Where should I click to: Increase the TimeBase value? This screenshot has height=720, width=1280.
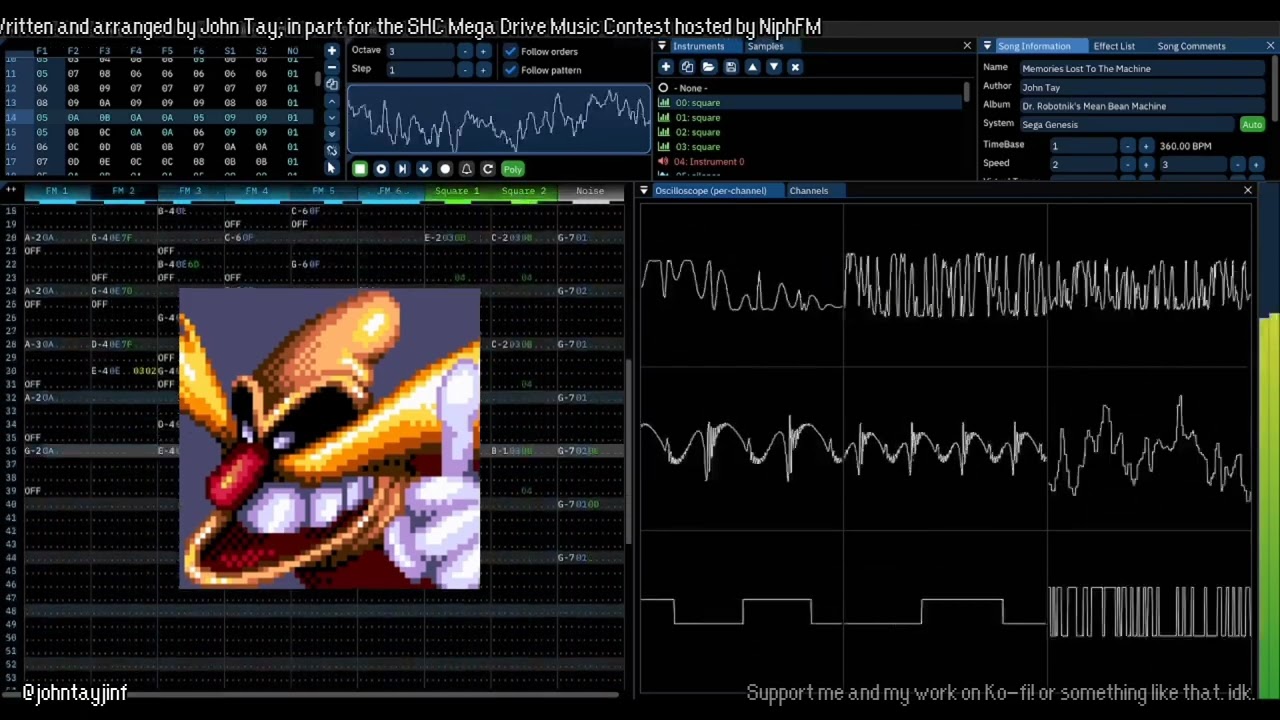click(1146, 146)
